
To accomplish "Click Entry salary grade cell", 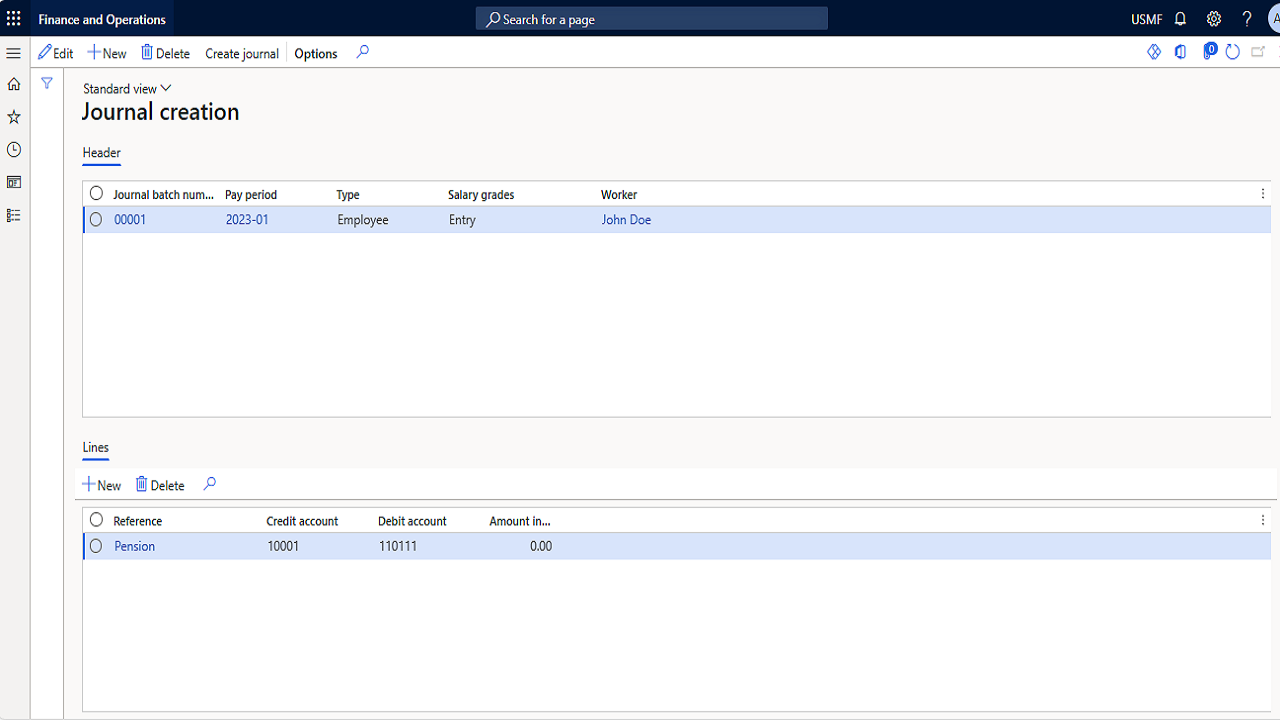I will [x=462, y=220].
